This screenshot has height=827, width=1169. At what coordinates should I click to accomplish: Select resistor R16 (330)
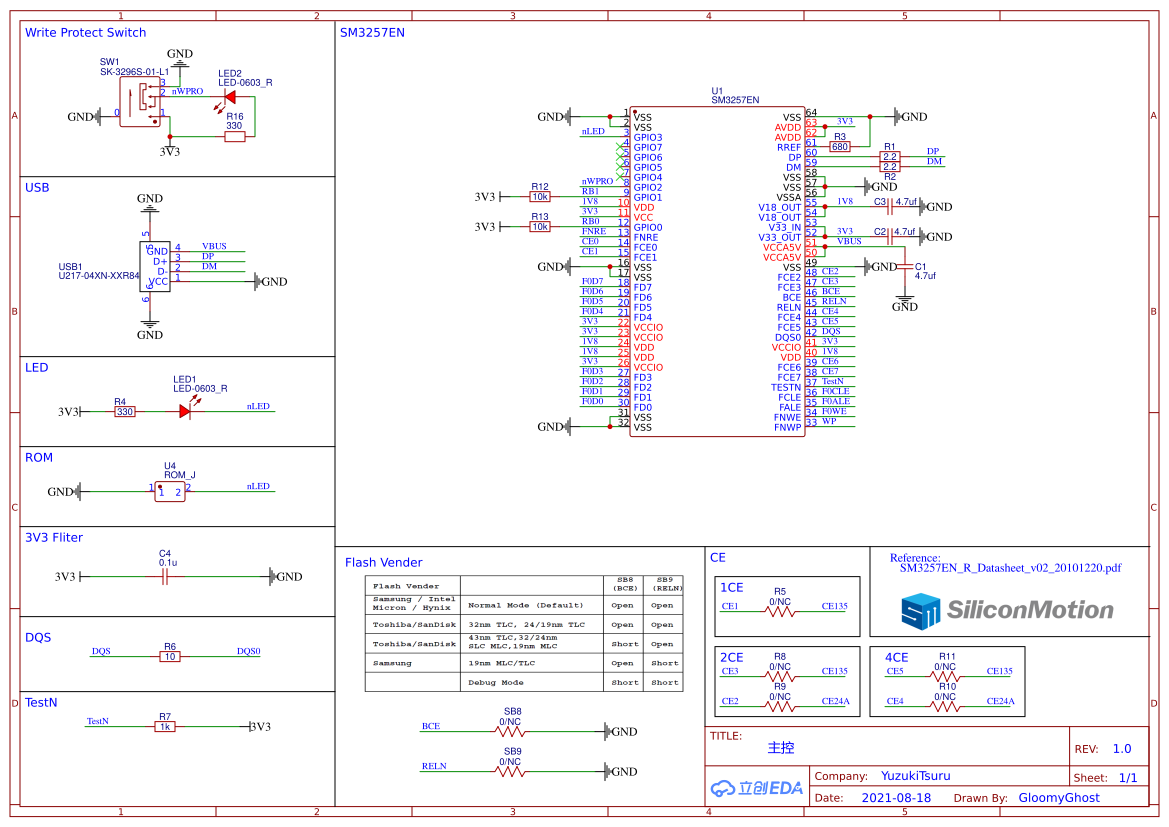point(234,136)
